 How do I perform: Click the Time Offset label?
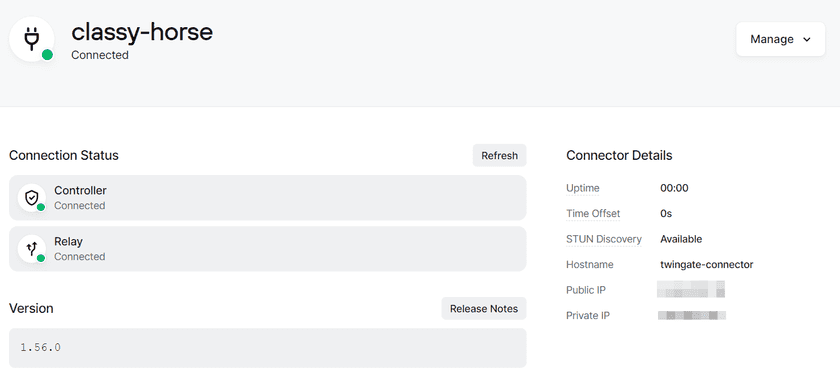tap(593, 213)
